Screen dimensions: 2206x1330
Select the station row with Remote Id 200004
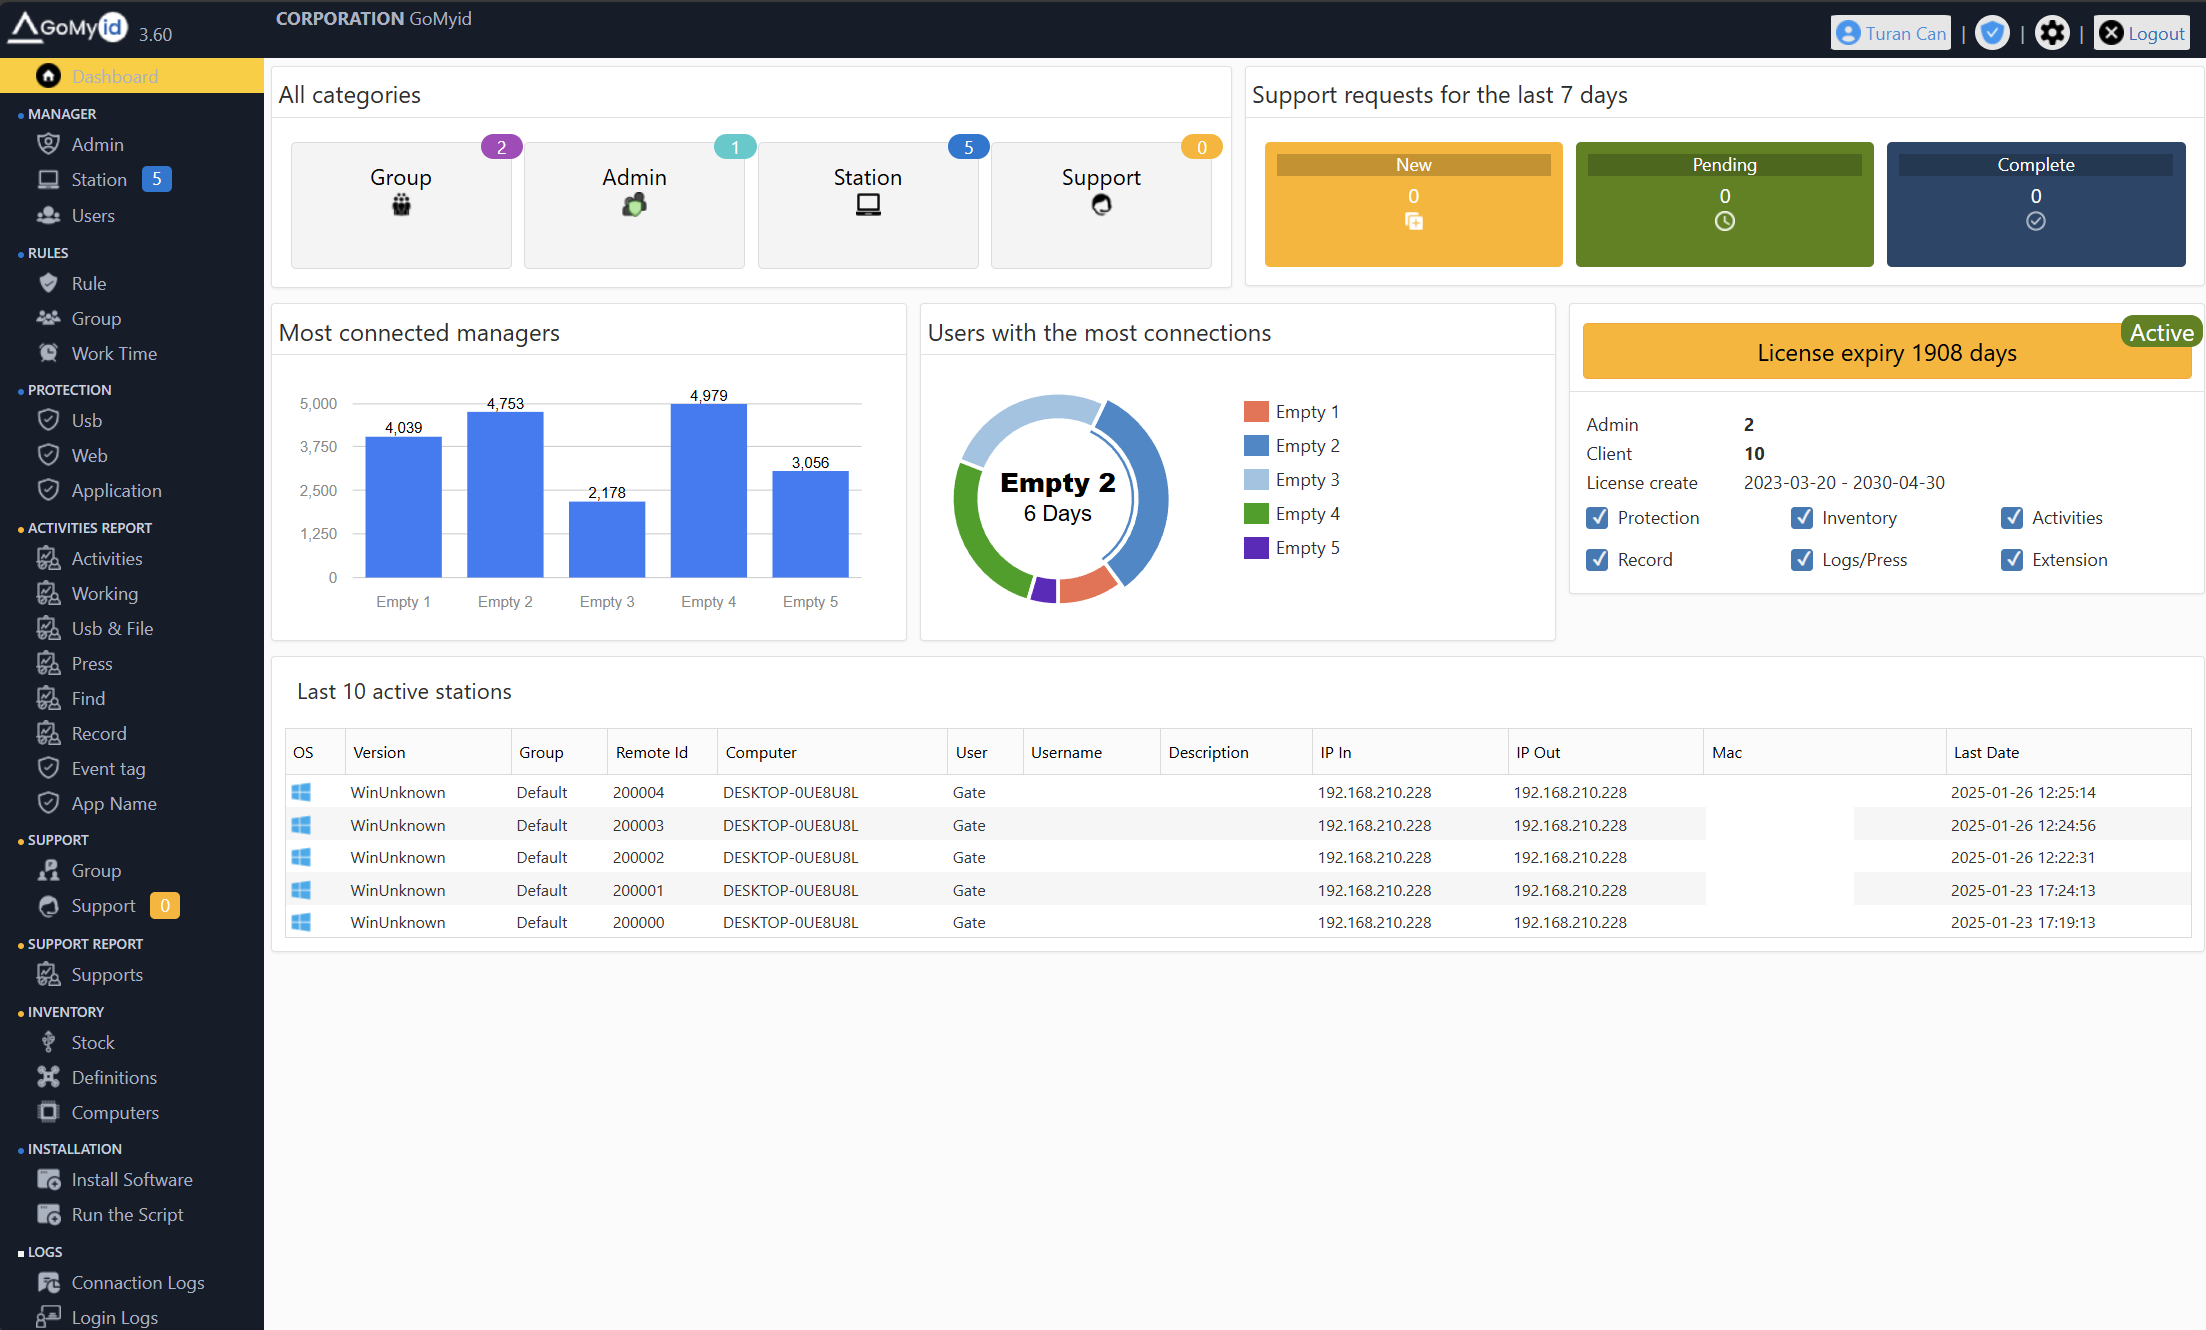[x=638, y=792]
